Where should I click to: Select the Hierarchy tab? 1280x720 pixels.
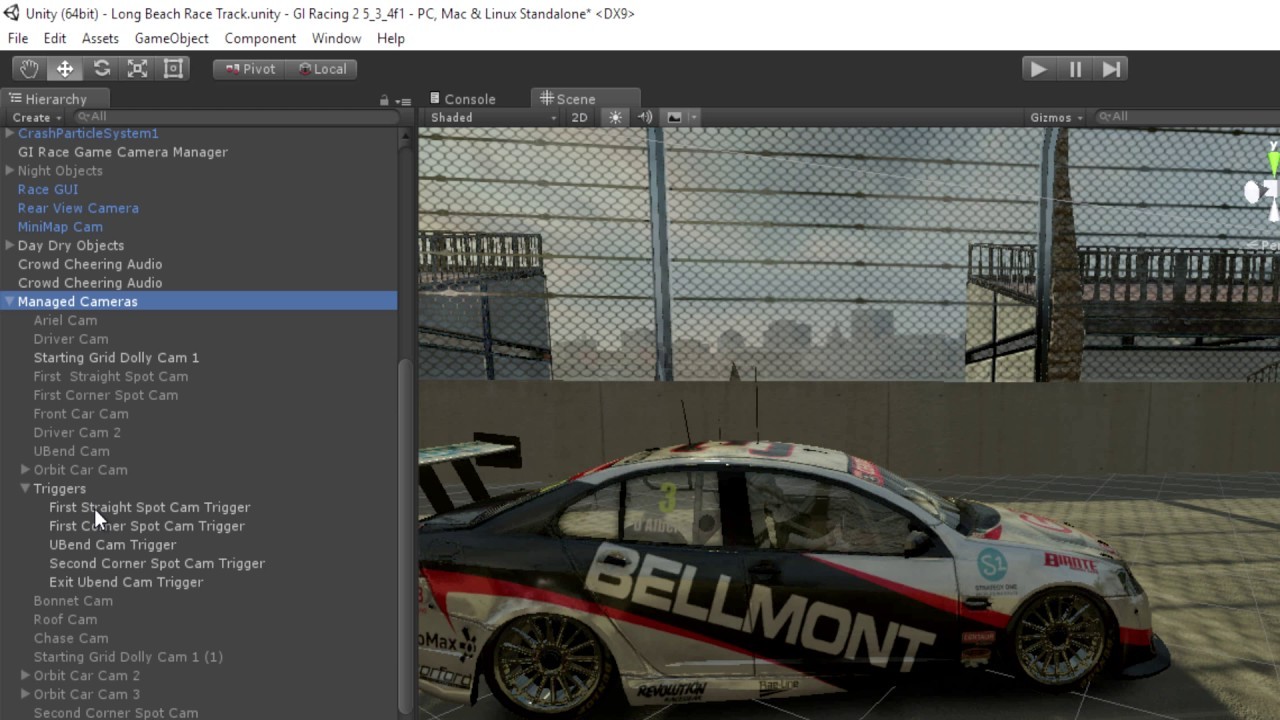point(55,99)
